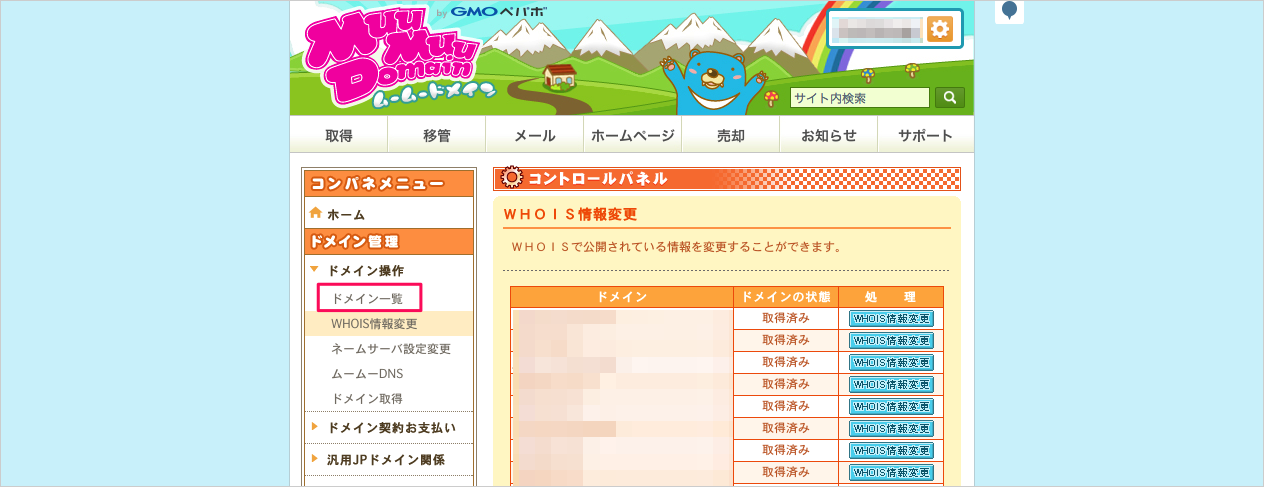Click the コンパネメニュー sidebar header
The width and height of the screenshot is (1264, 487).
[388, 183]
